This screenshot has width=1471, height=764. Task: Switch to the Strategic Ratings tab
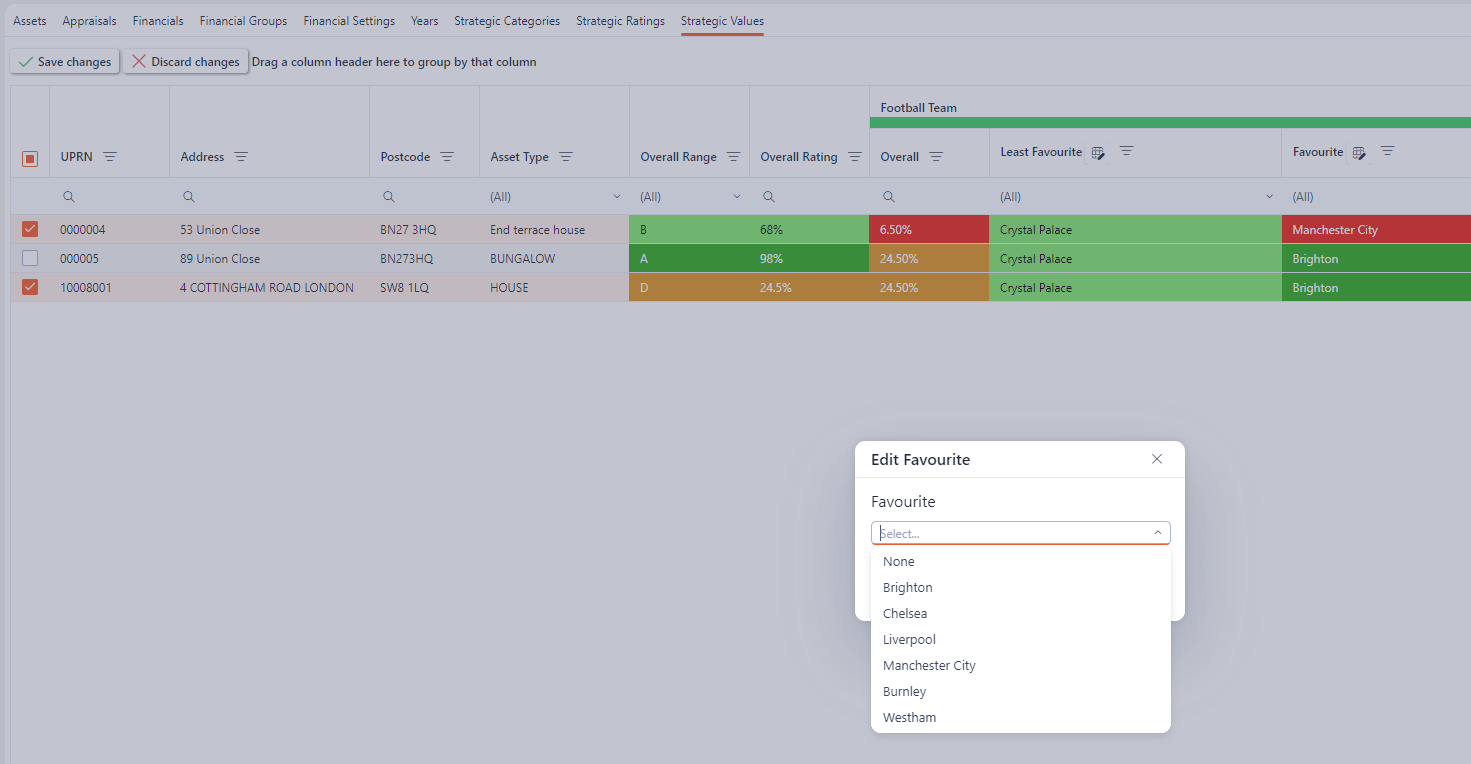coord(620,21)
